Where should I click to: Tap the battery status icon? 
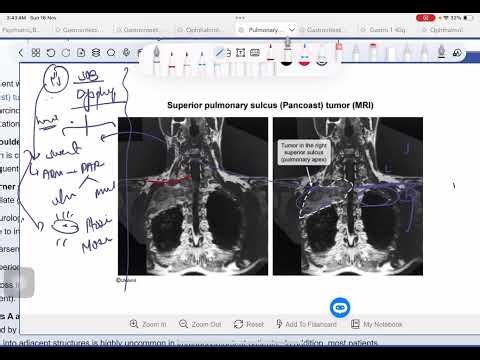click(468, 18)
